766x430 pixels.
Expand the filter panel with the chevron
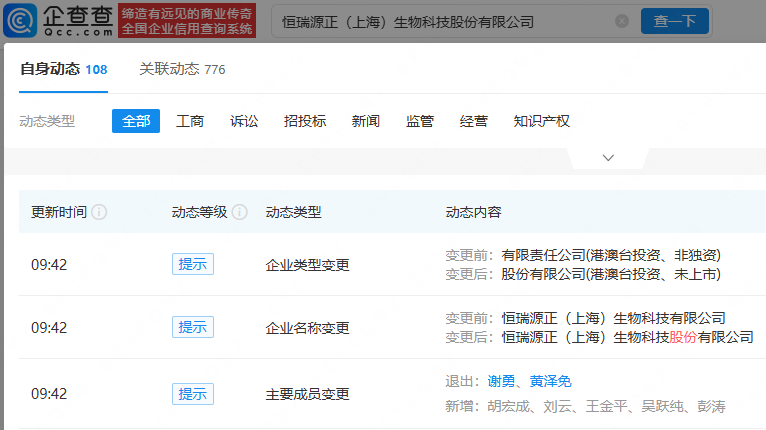point(608,158)
